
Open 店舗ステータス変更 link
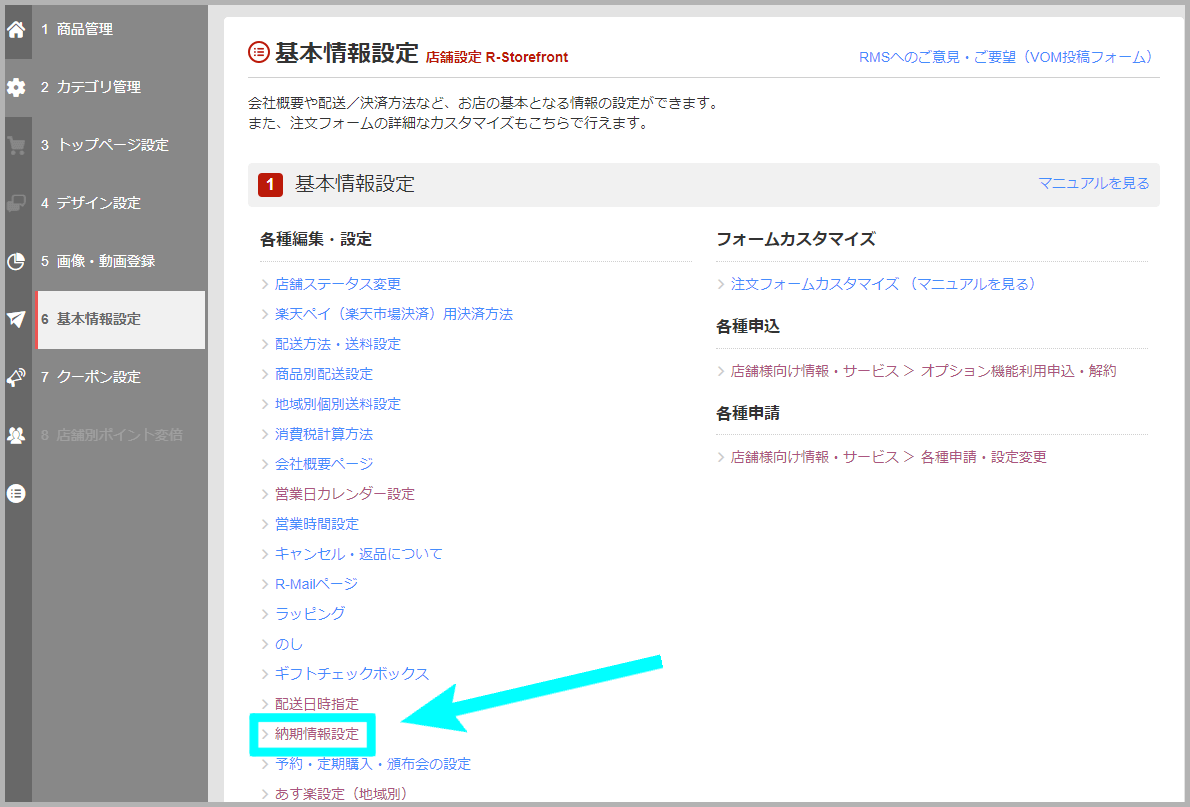[338, 284]
